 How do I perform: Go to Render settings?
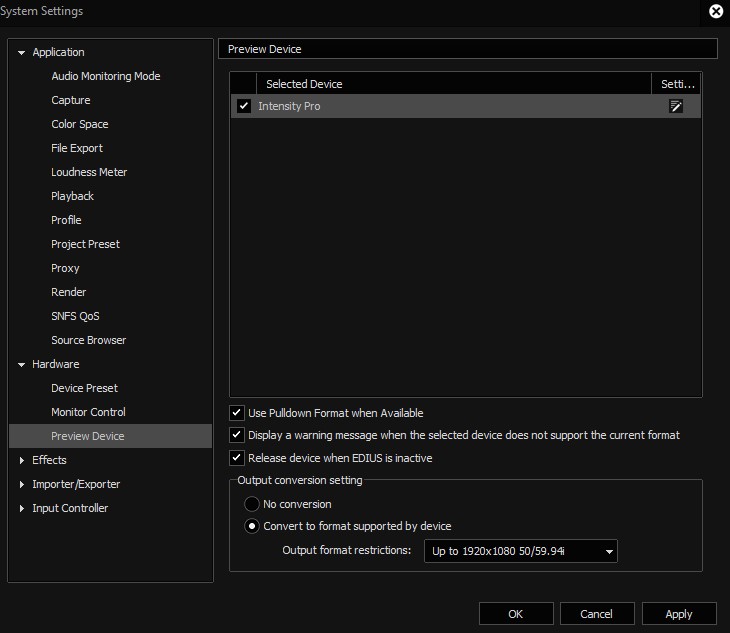68,292
